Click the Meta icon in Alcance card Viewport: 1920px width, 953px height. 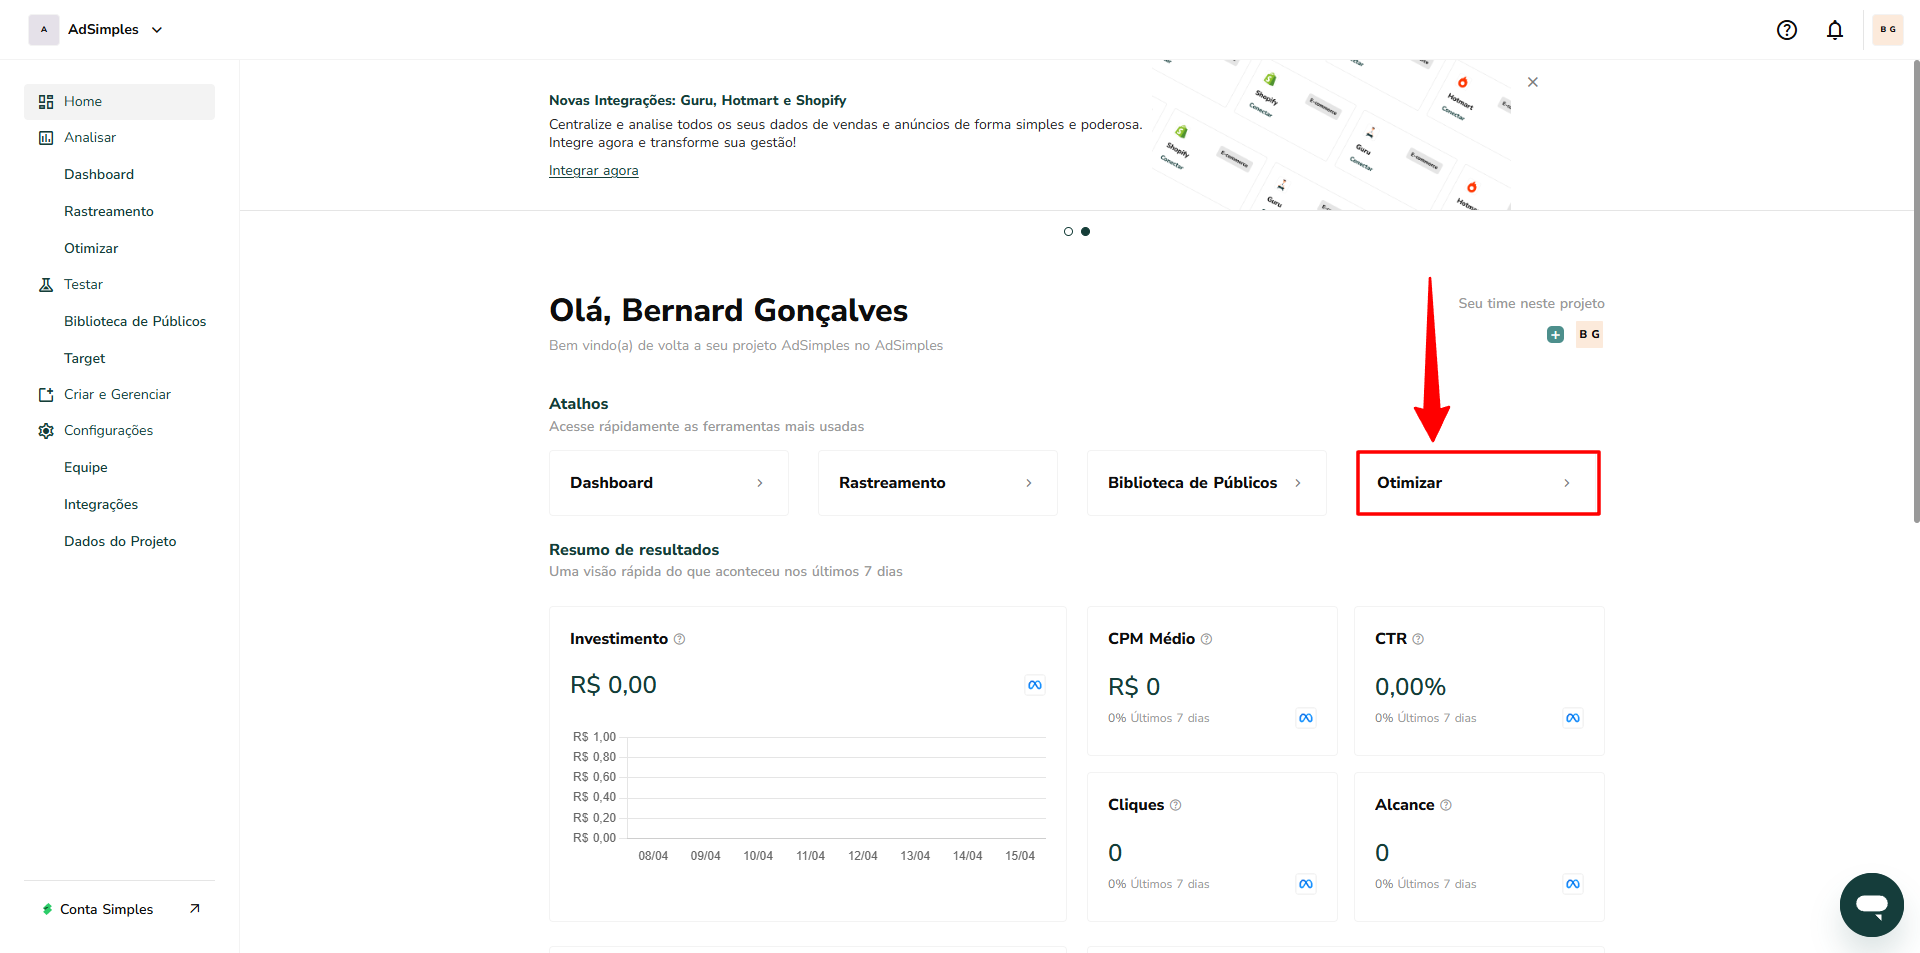[1573, 884]
